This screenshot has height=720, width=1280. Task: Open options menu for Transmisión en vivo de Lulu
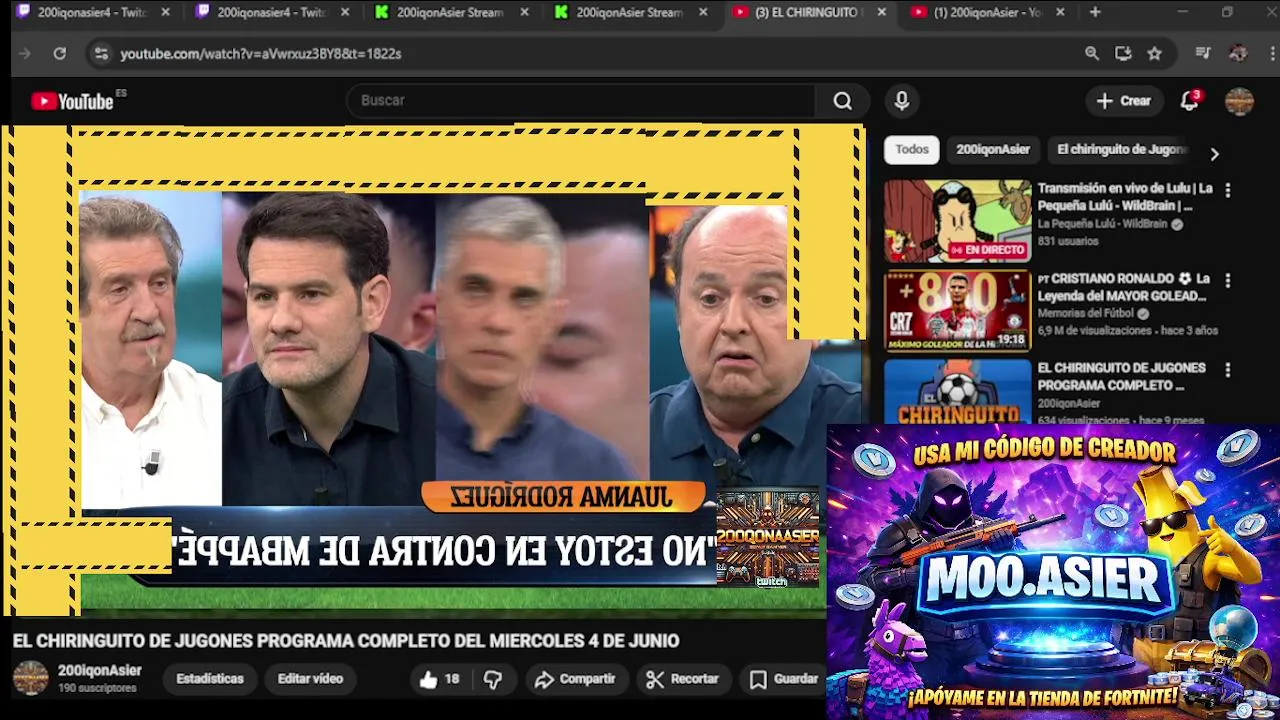[x=1228, y=190]
